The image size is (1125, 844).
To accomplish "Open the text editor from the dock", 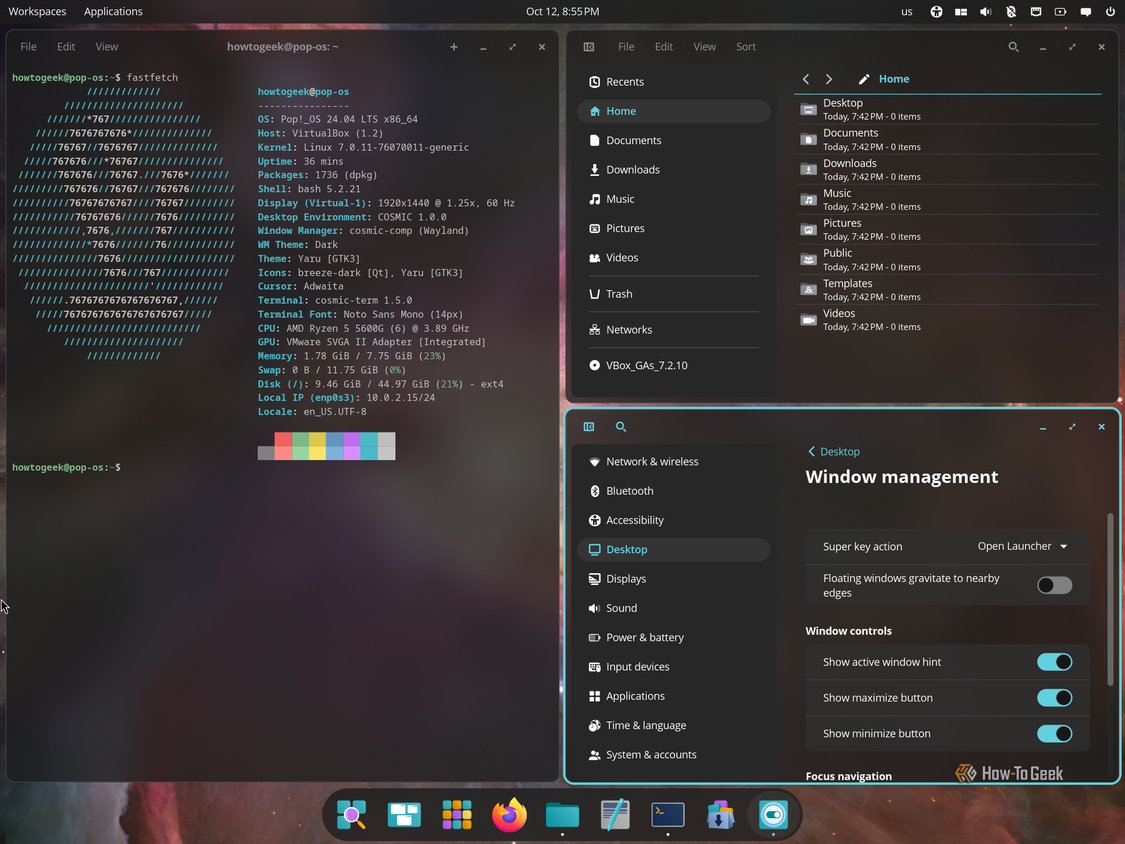I will 615,815.
